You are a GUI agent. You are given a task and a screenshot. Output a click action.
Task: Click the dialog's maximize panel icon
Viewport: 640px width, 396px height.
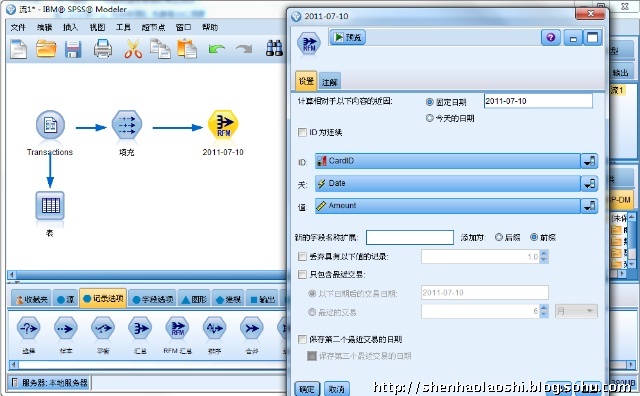(592, 38)
